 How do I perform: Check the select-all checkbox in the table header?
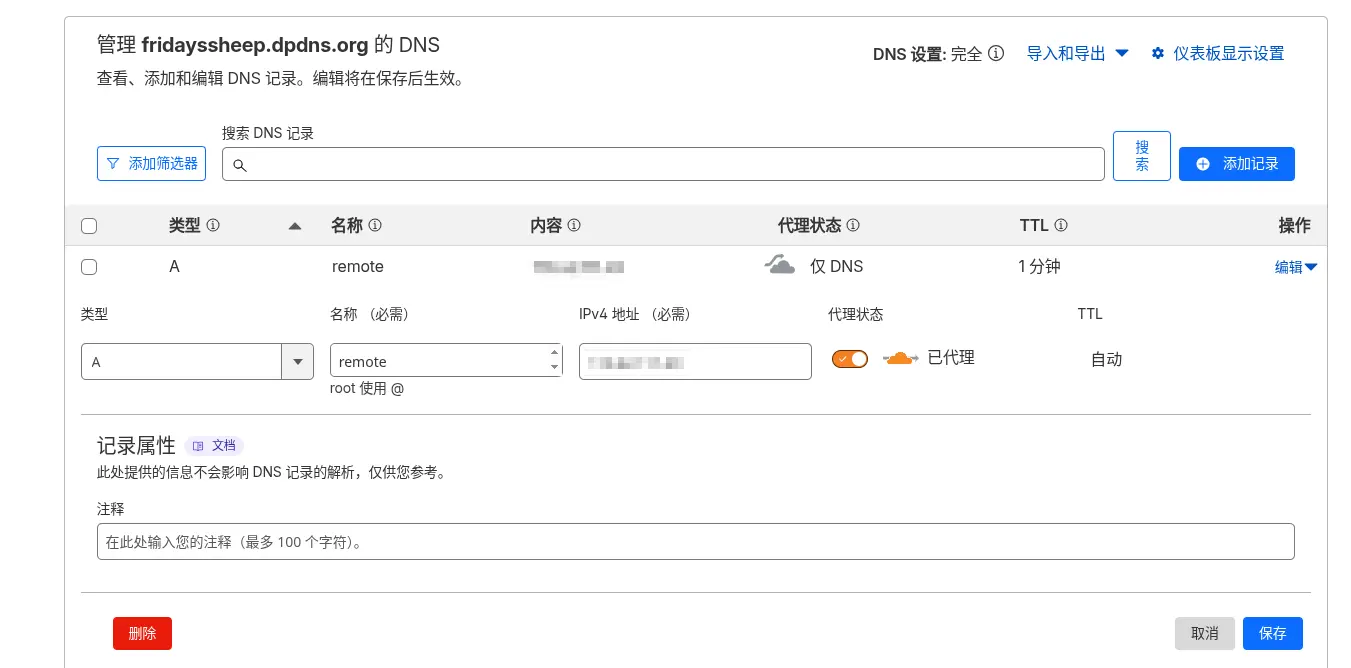pyautogui.click(x=89, y=226)
